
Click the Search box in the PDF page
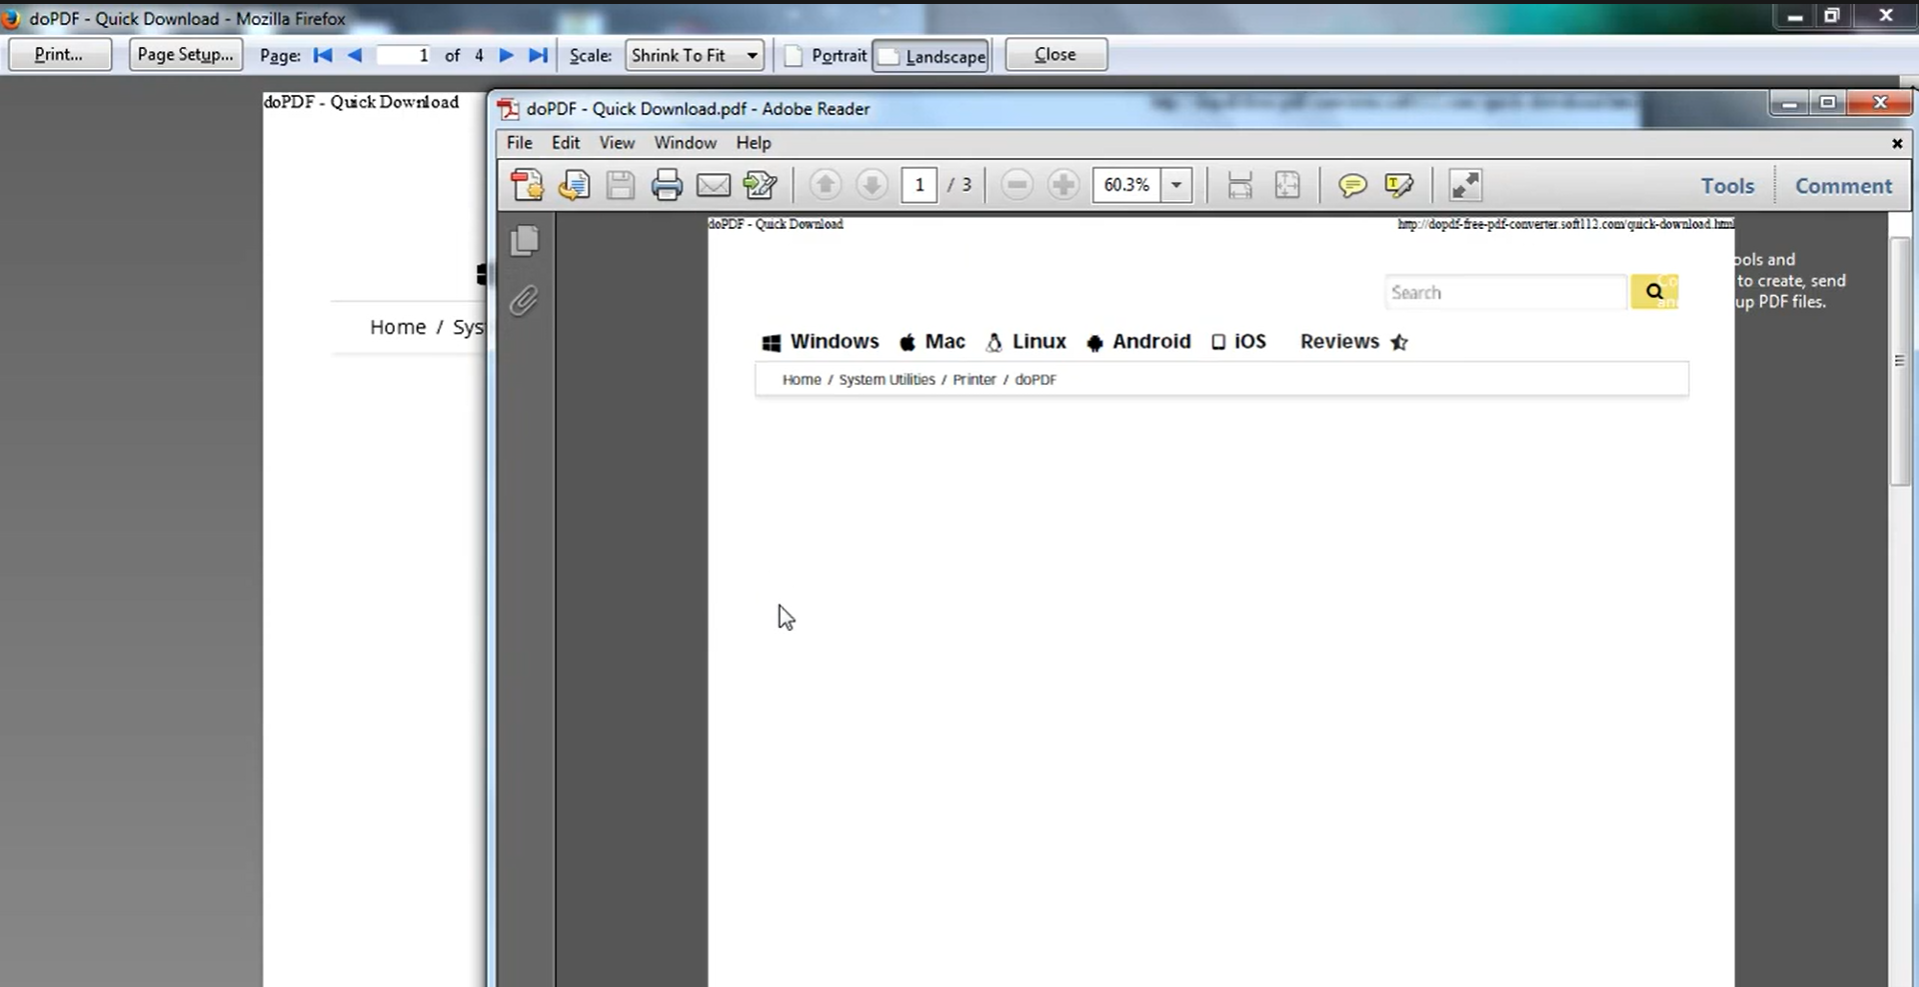tap(1506, 292)
